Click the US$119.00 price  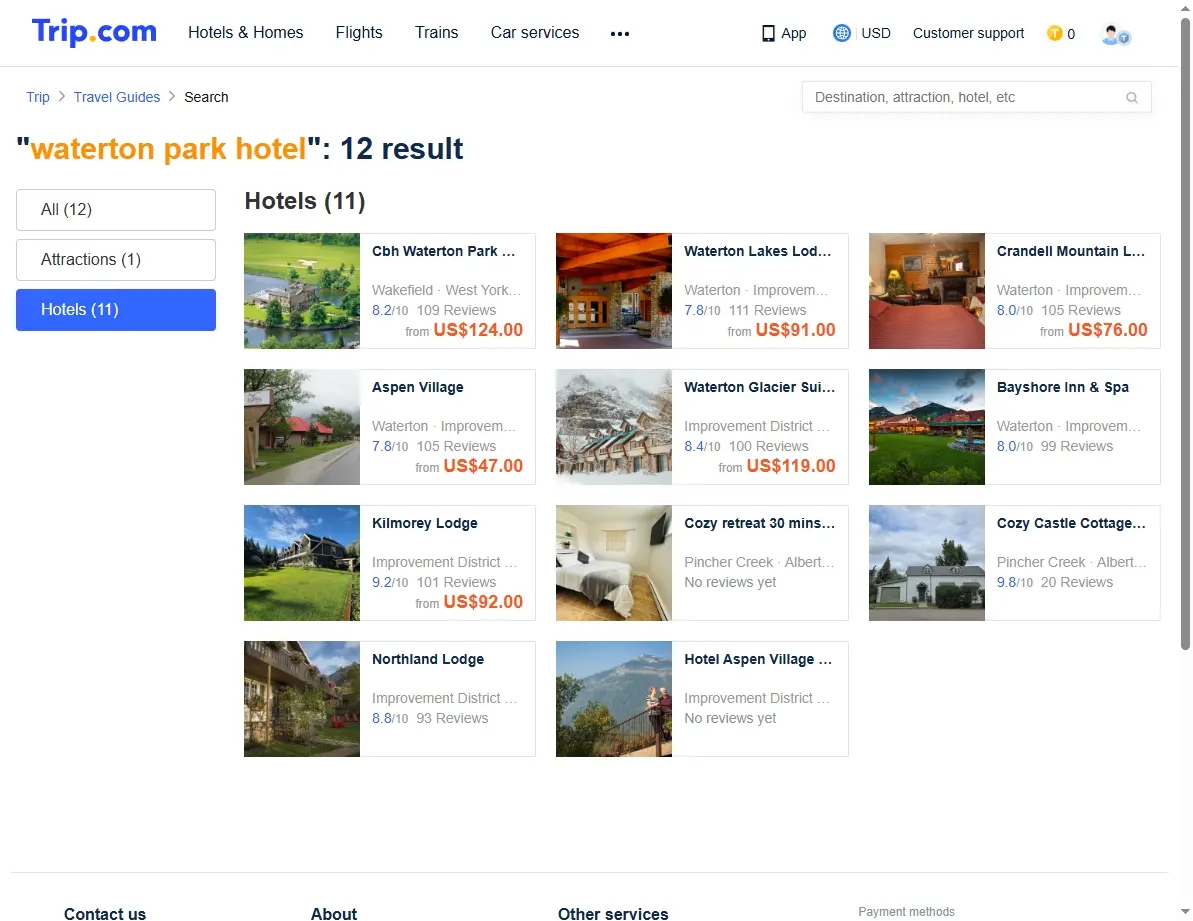coord(791,467)
